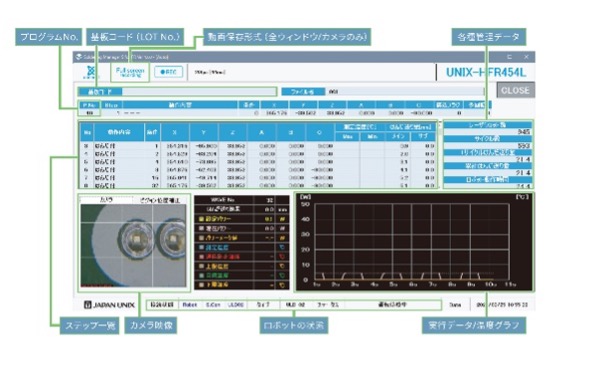Toggle the green temperature series checkbox

201,275
